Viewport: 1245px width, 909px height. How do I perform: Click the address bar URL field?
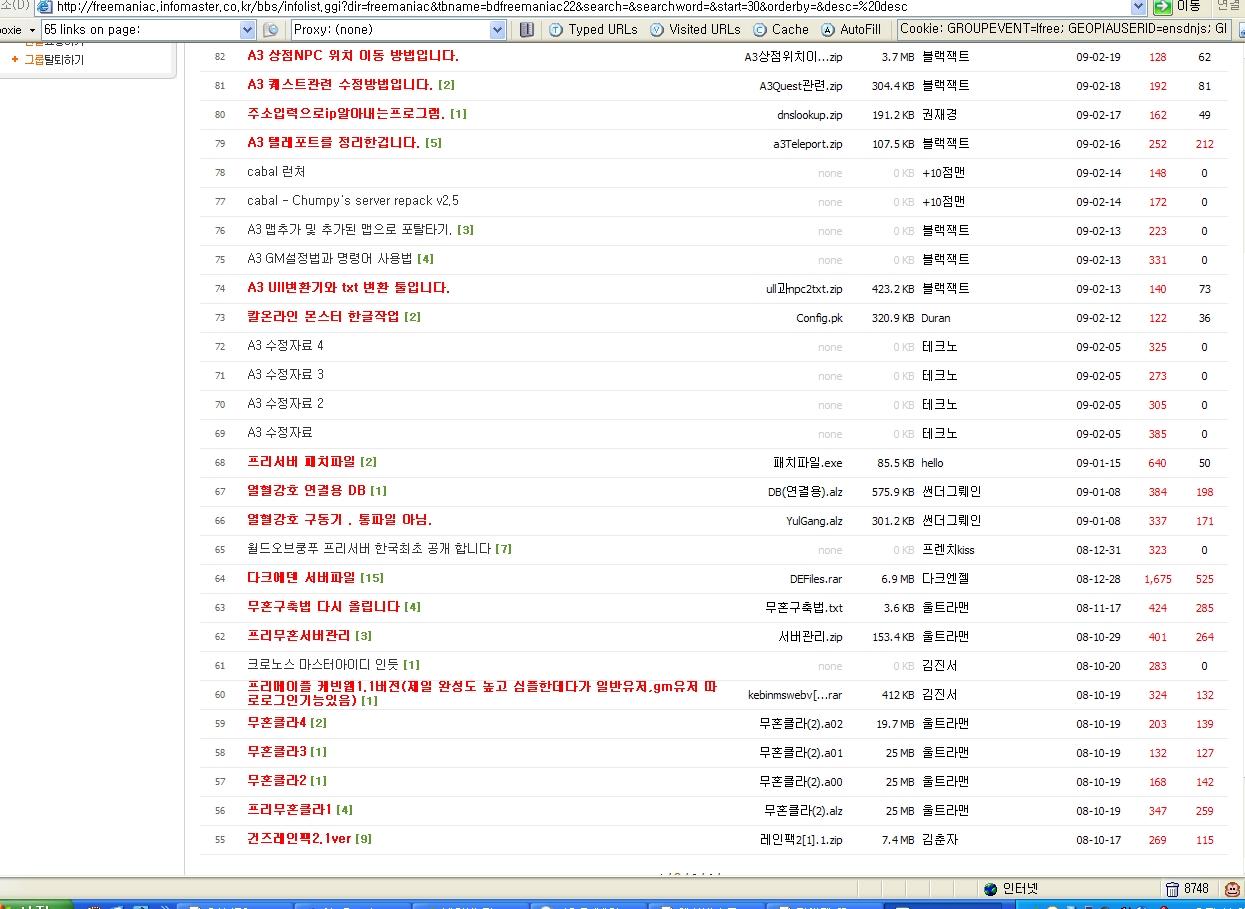tap(590, 6)
